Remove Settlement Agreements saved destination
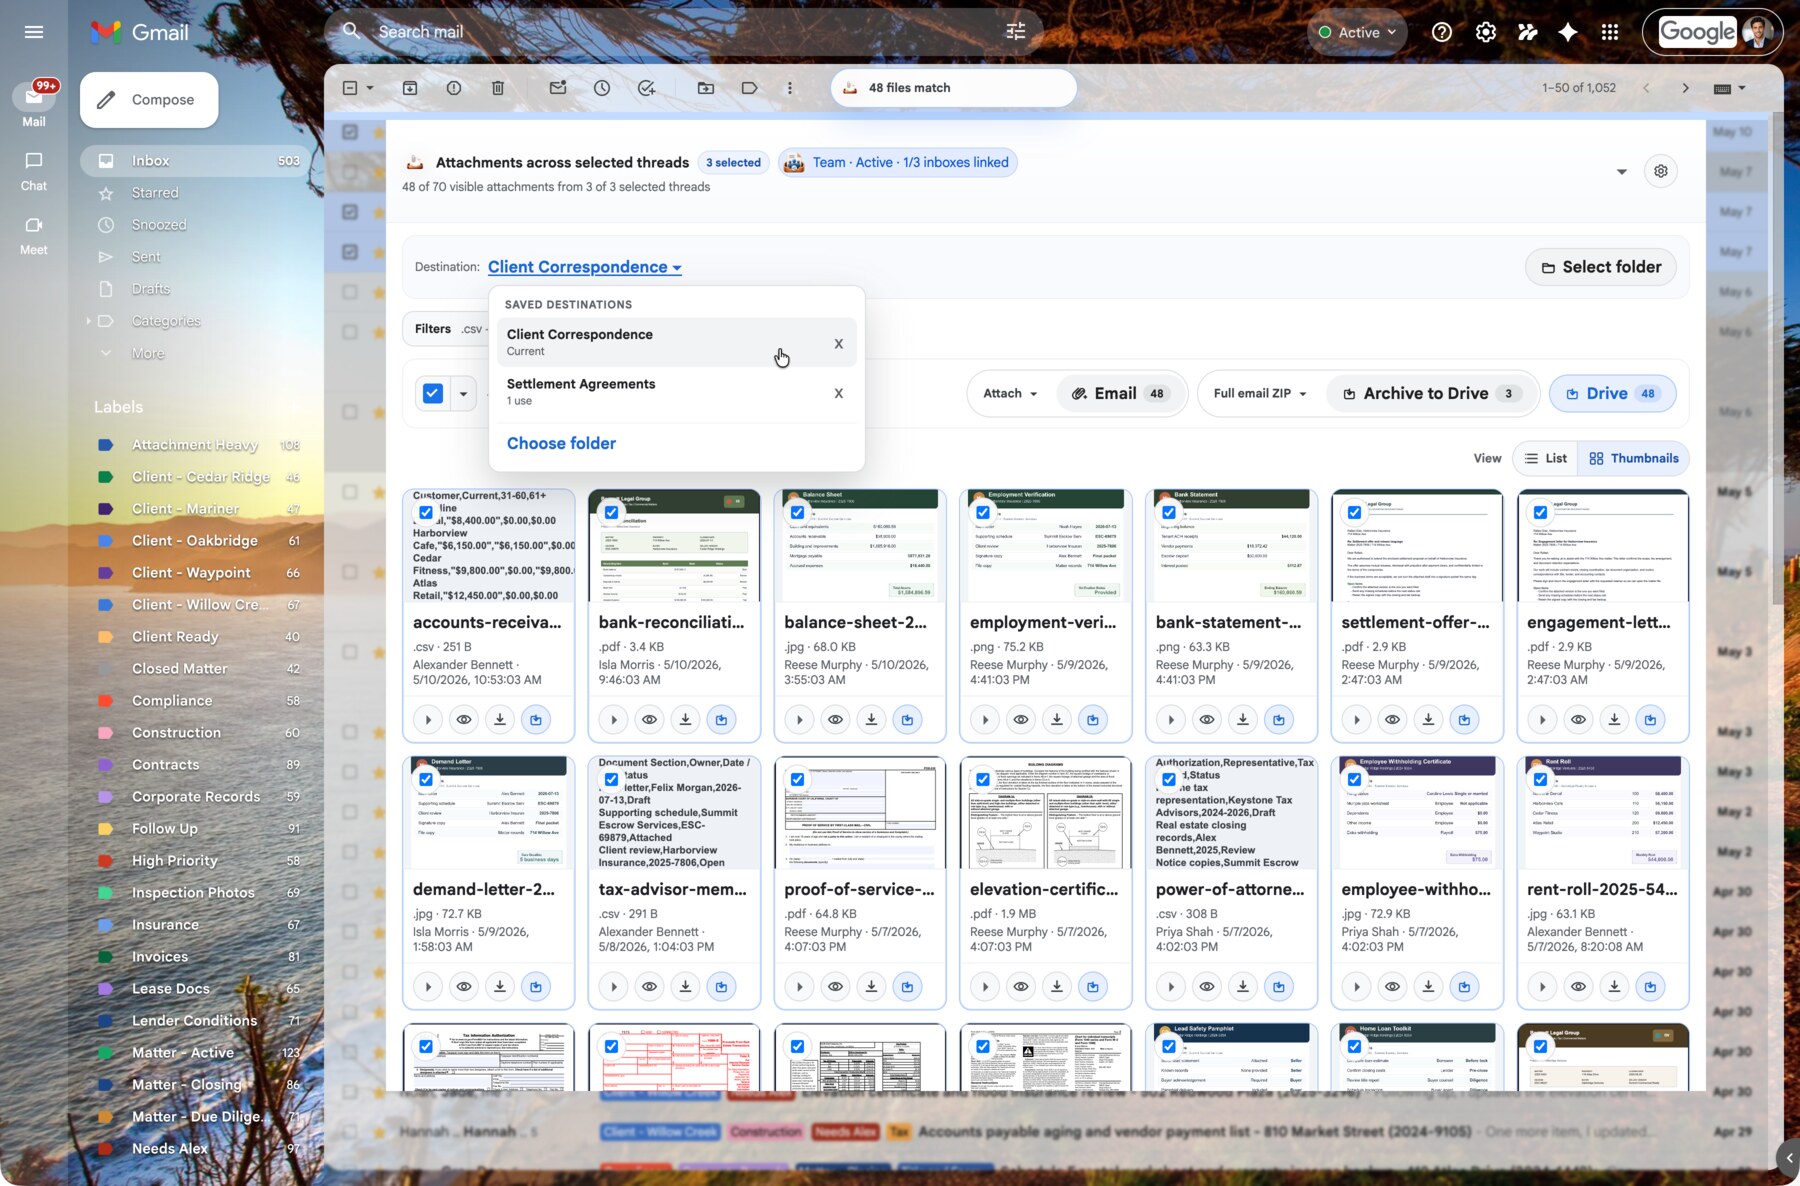 [x=839, y=393]
